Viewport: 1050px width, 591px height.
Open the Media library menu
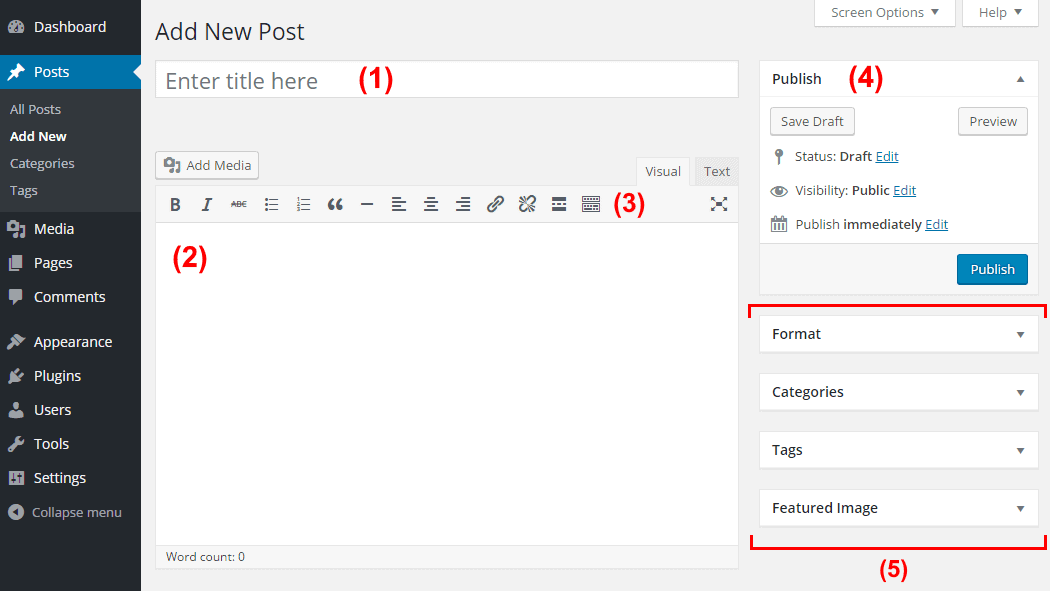click(70, 229)
